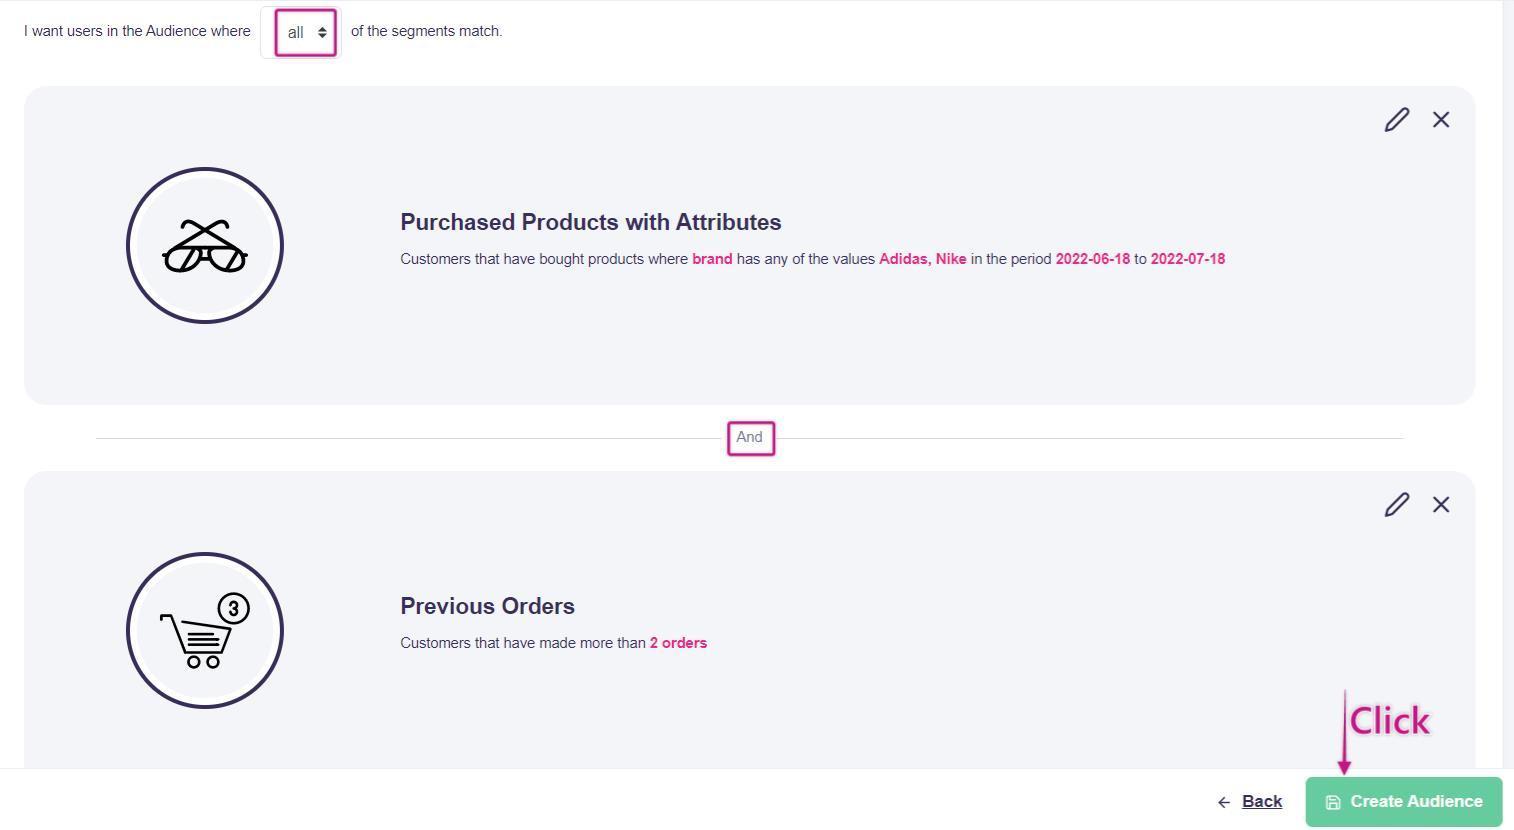This screenshot has width=1514, height=830.
Task: Click the Previous Orders heading
Action: (x=487, y=607)
